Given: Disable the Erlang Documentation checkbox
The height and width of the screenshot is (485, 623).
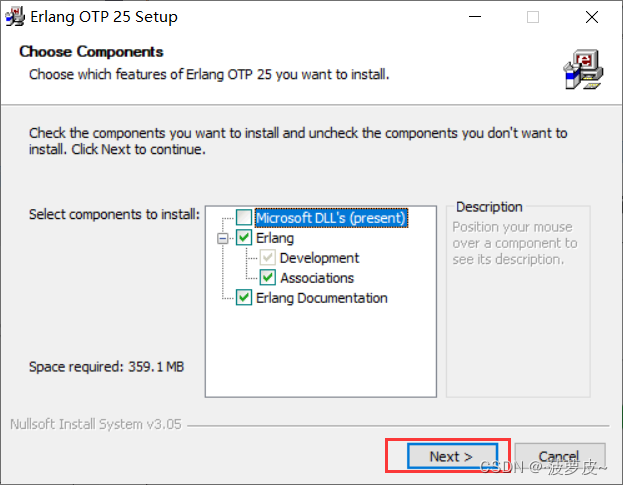Looking at the screenshot, I should coord(245,298).
